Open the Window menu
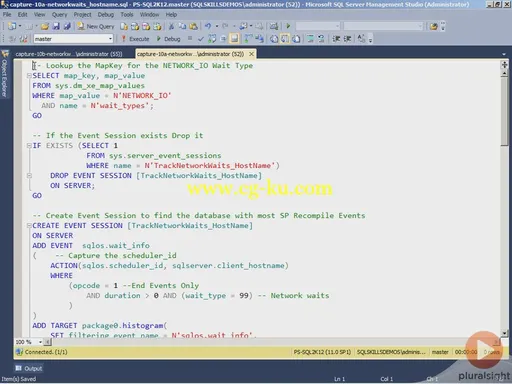 click(x=149, y=15)
